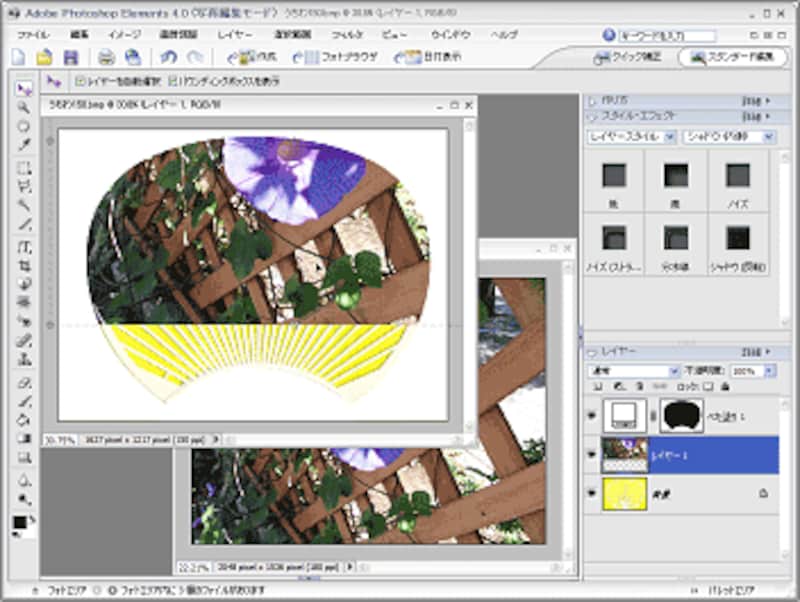
Task: Open the layer blend mode dropdown
Action: [x=634, y=371]
